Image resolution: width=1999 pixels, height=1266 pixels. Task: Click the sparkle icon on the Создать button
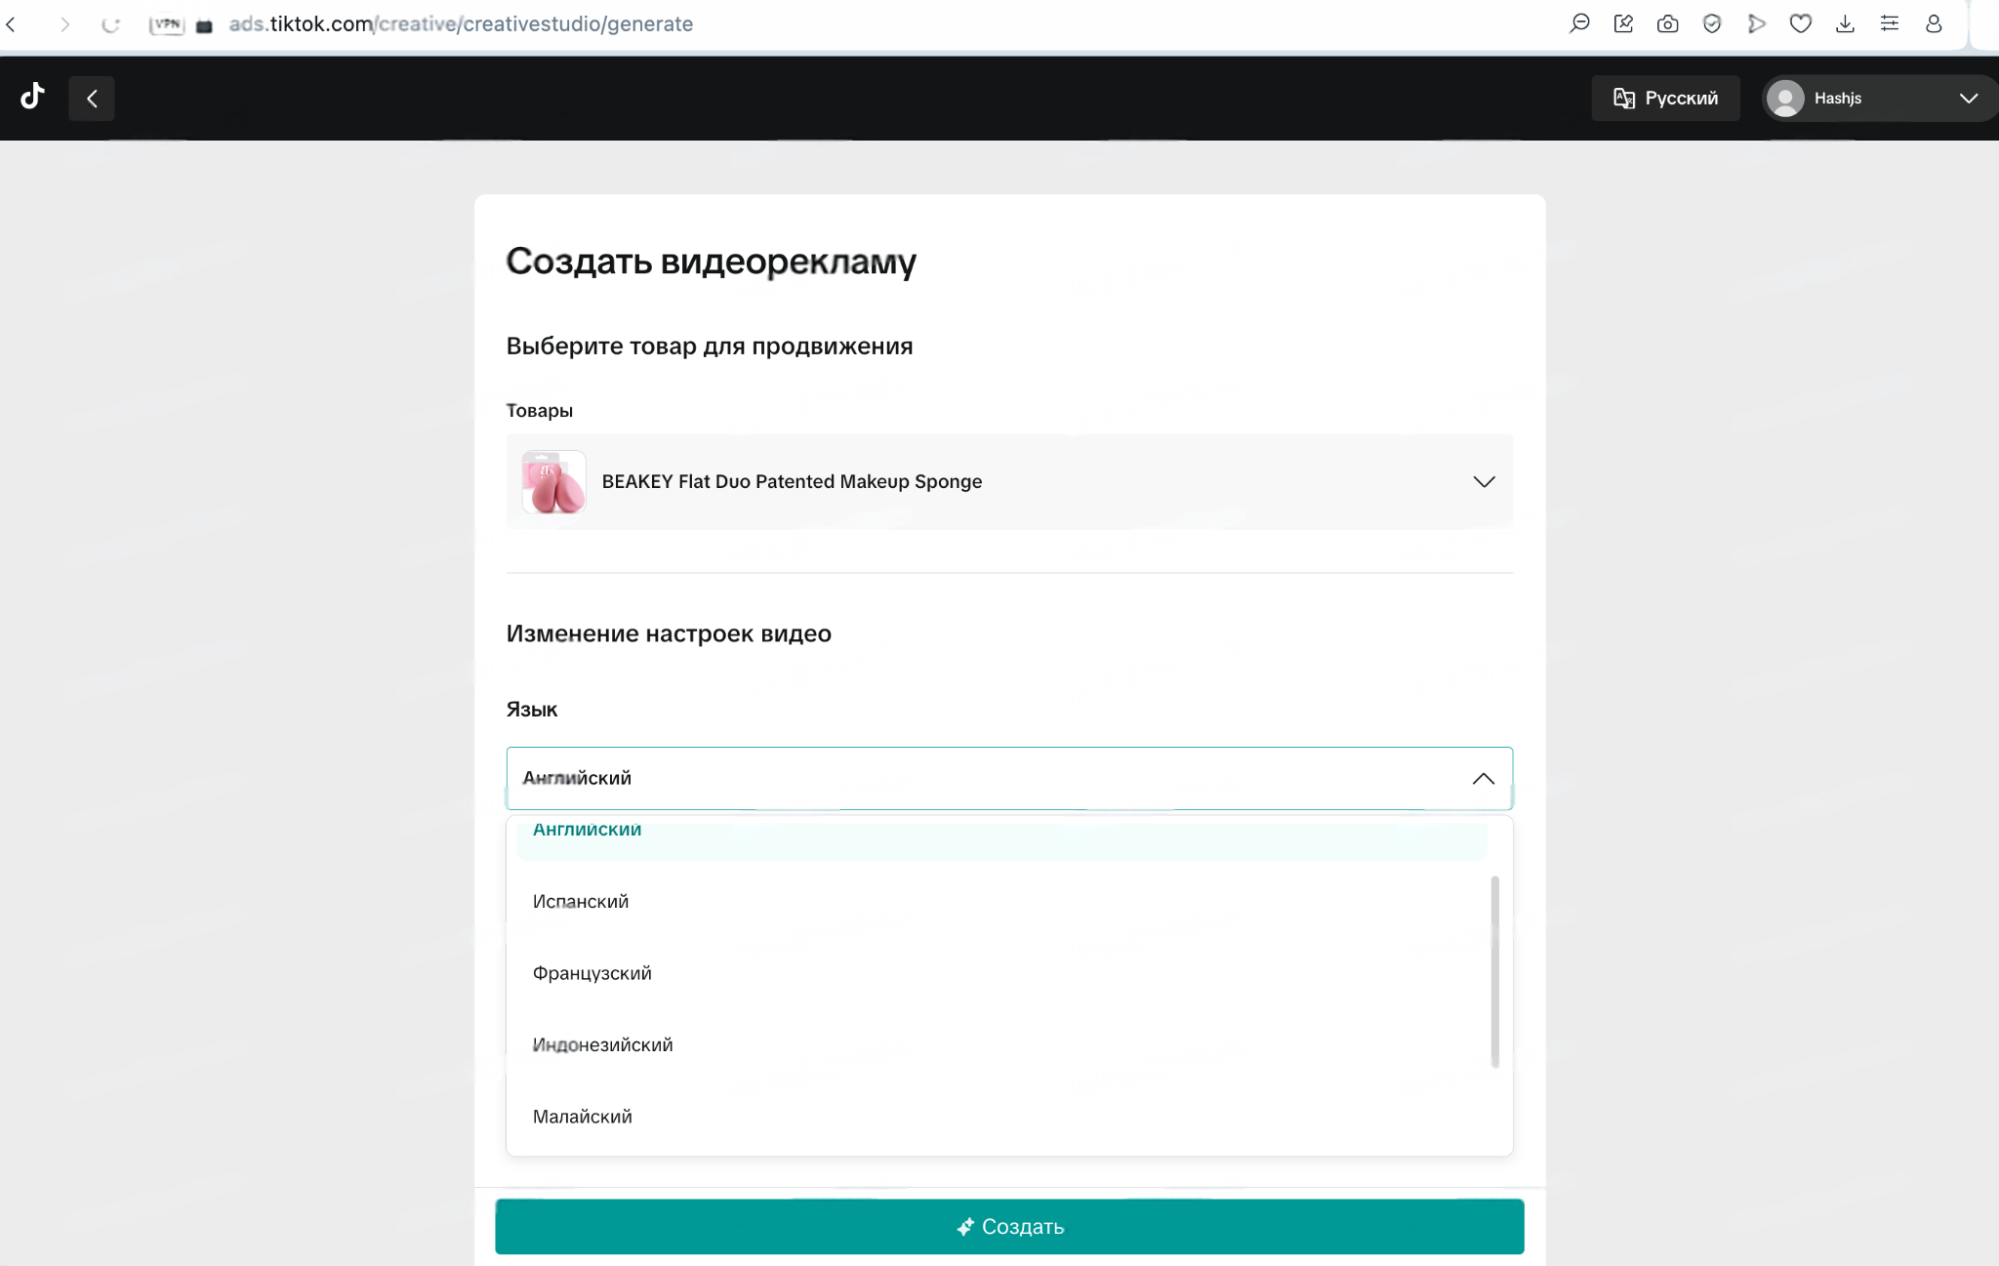pyautogui.click(x=965, y=1226)
